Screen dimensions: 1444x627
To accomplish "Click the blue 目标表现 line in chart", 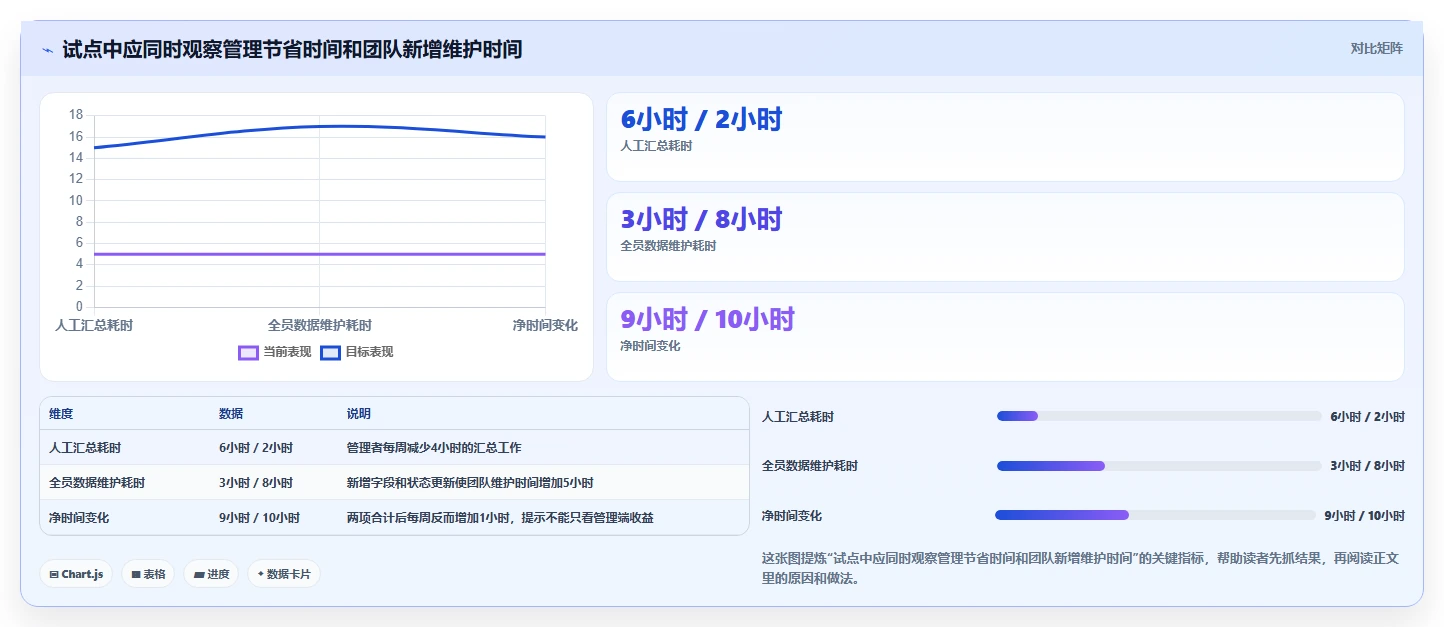I will pyautogui.click(x=320, y=126).
